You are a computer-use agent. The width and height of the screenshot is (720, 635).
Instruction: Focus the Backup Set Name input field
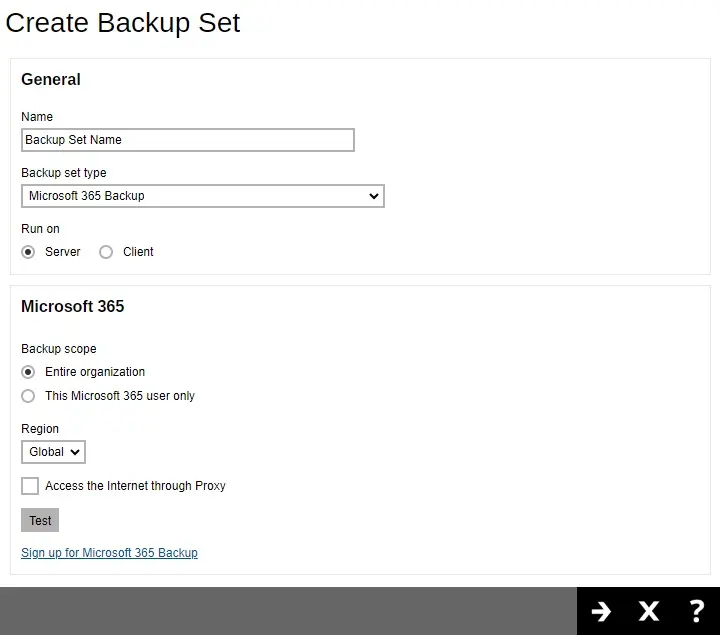point(187,140)
